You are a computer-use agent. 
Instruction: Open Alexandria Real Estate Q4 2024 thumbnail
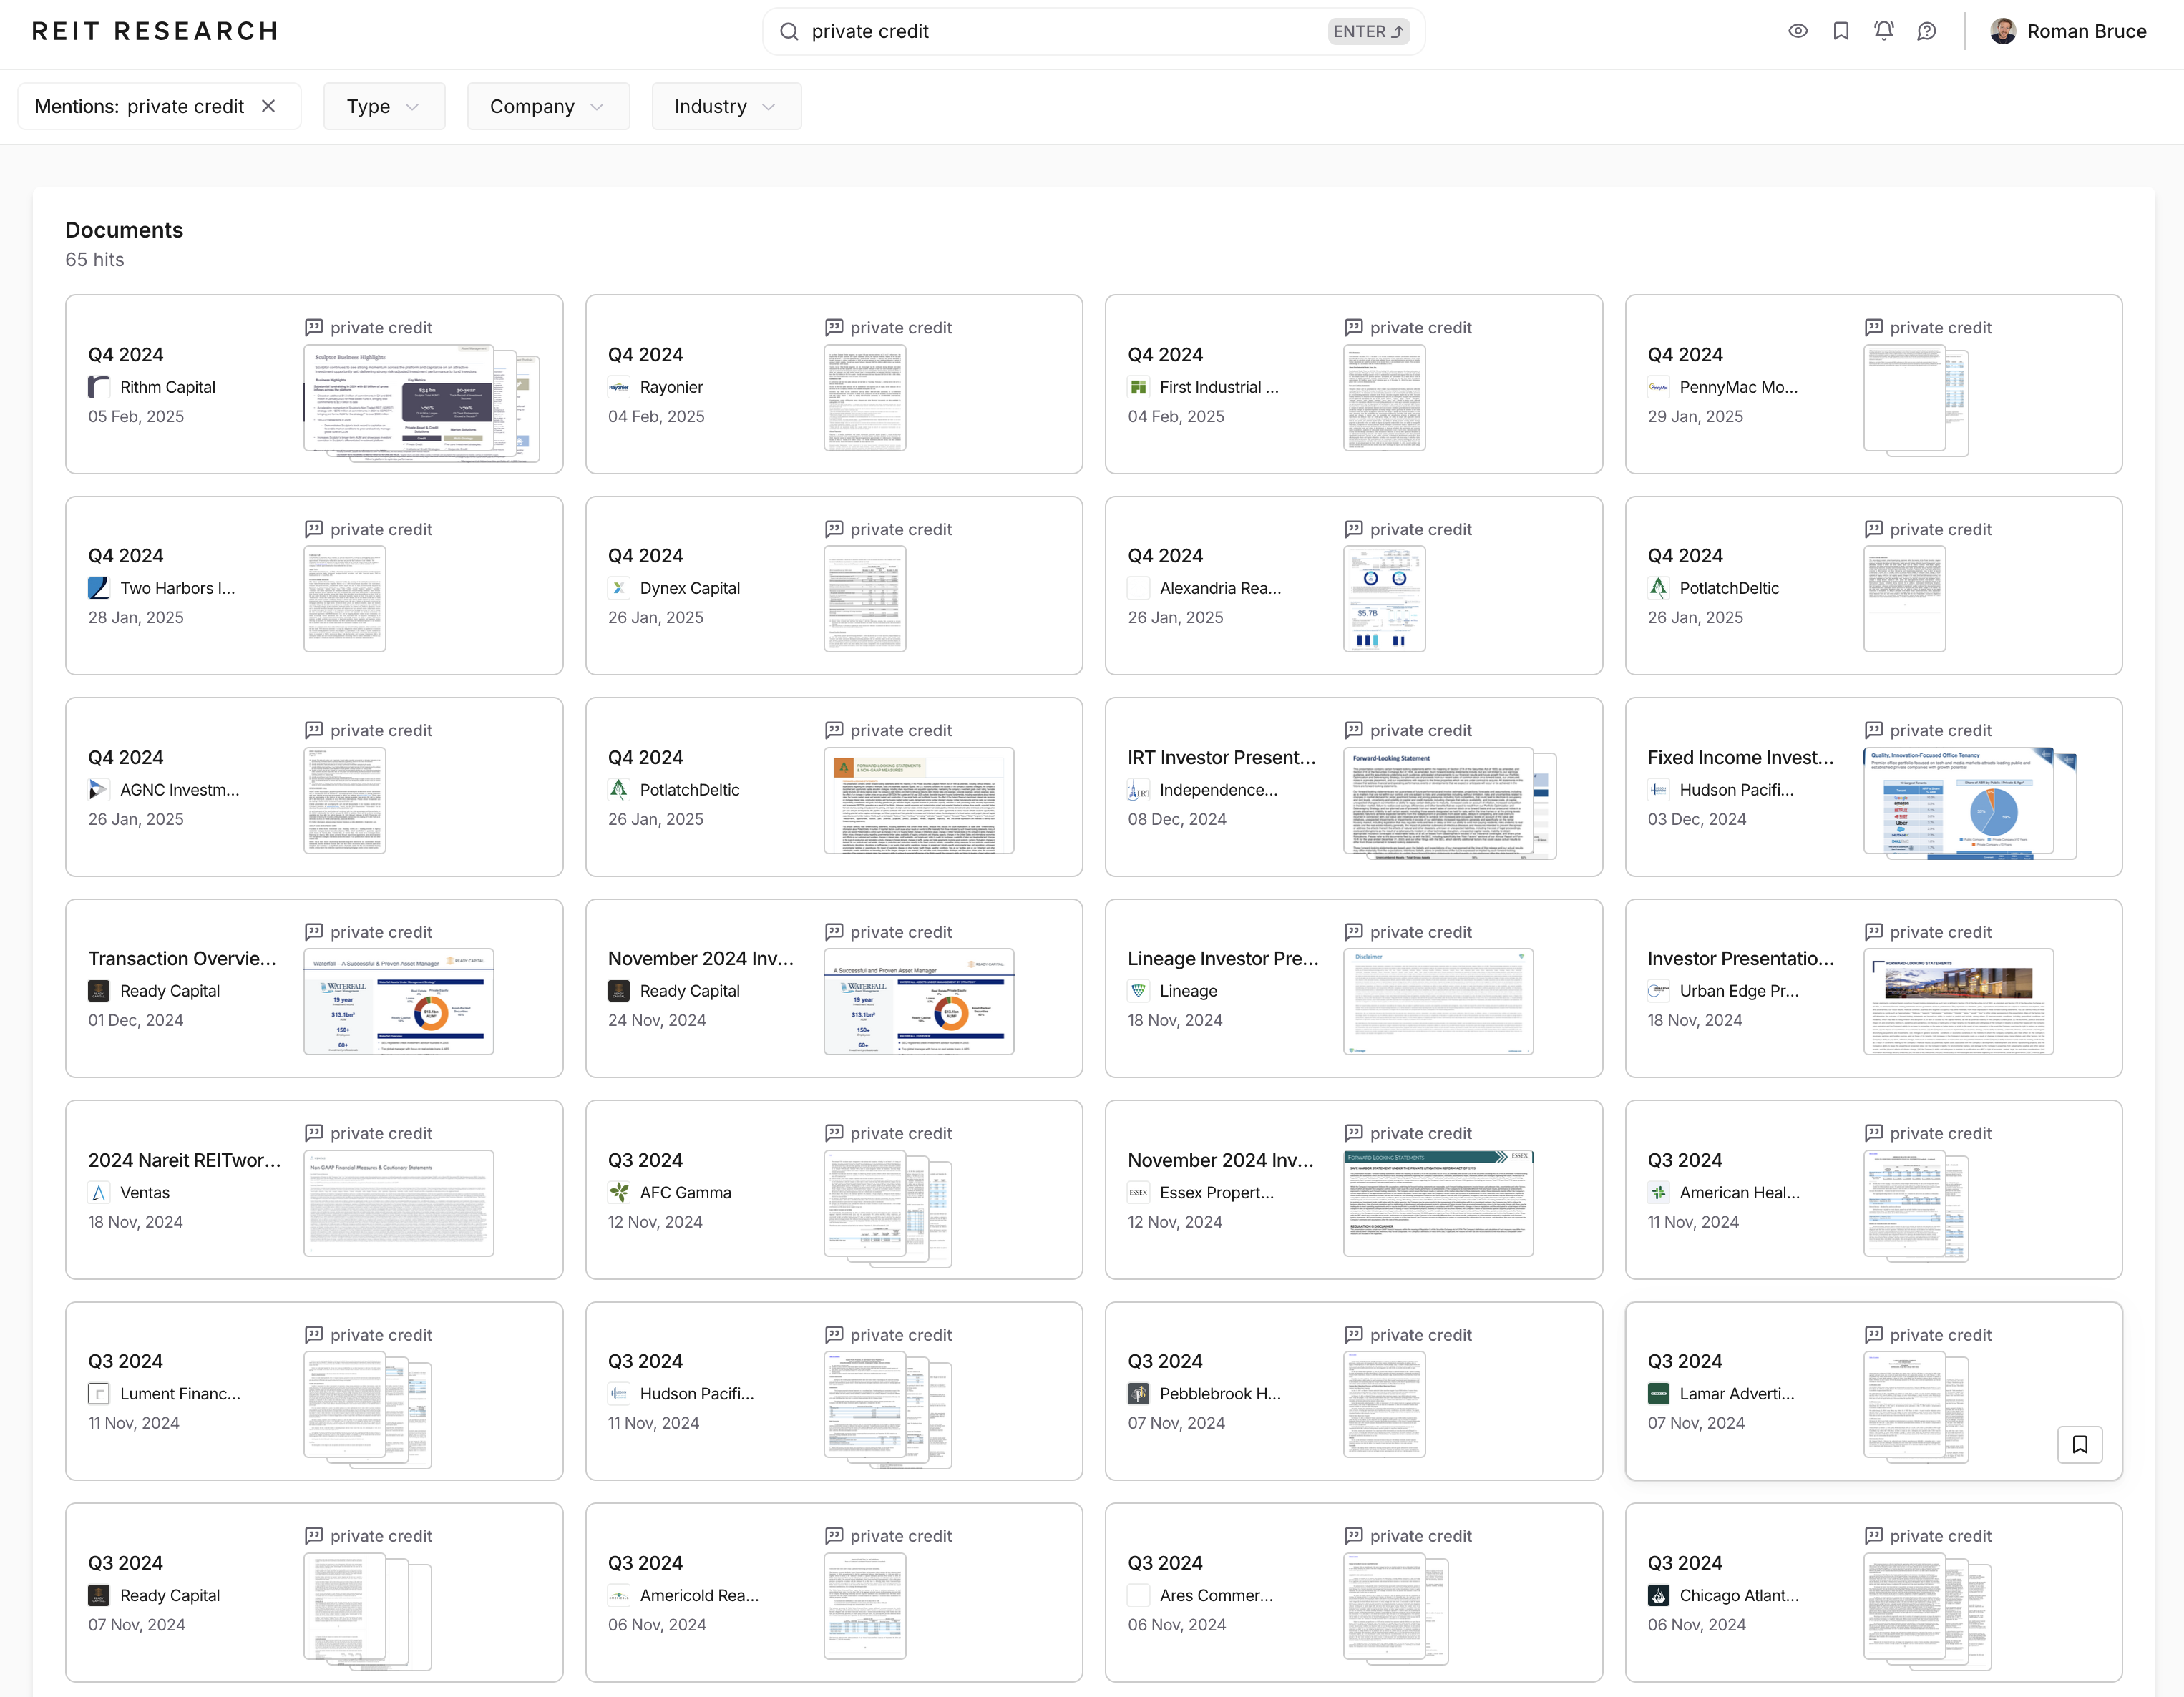pyautogui.click(x=1384, y=599)
